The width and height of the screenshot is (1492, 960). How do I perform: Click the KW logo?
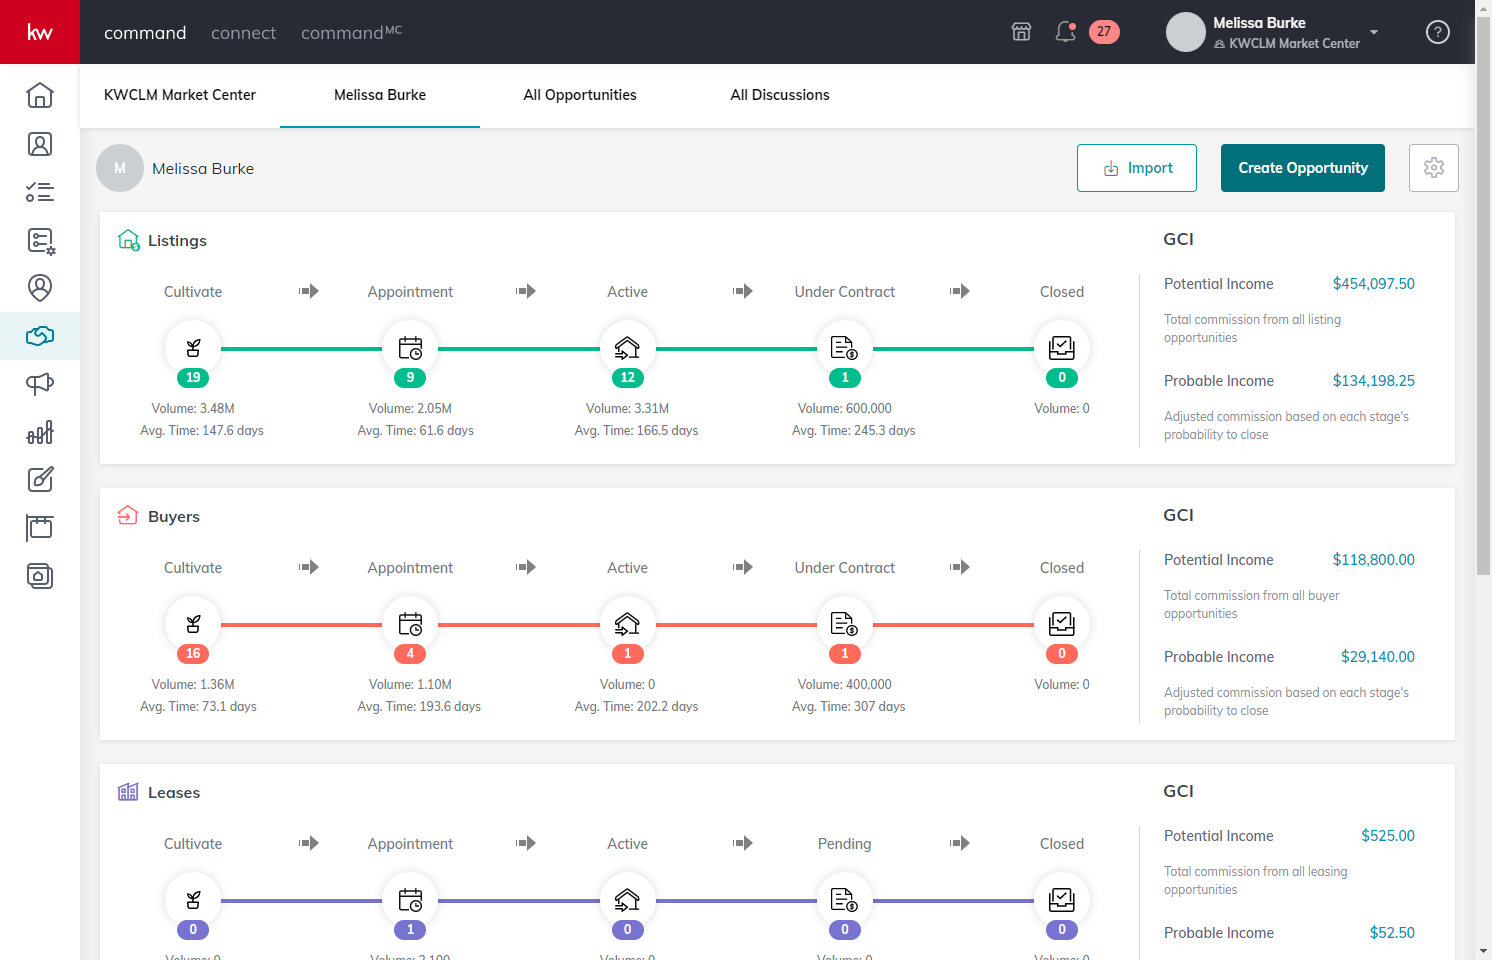40,32
